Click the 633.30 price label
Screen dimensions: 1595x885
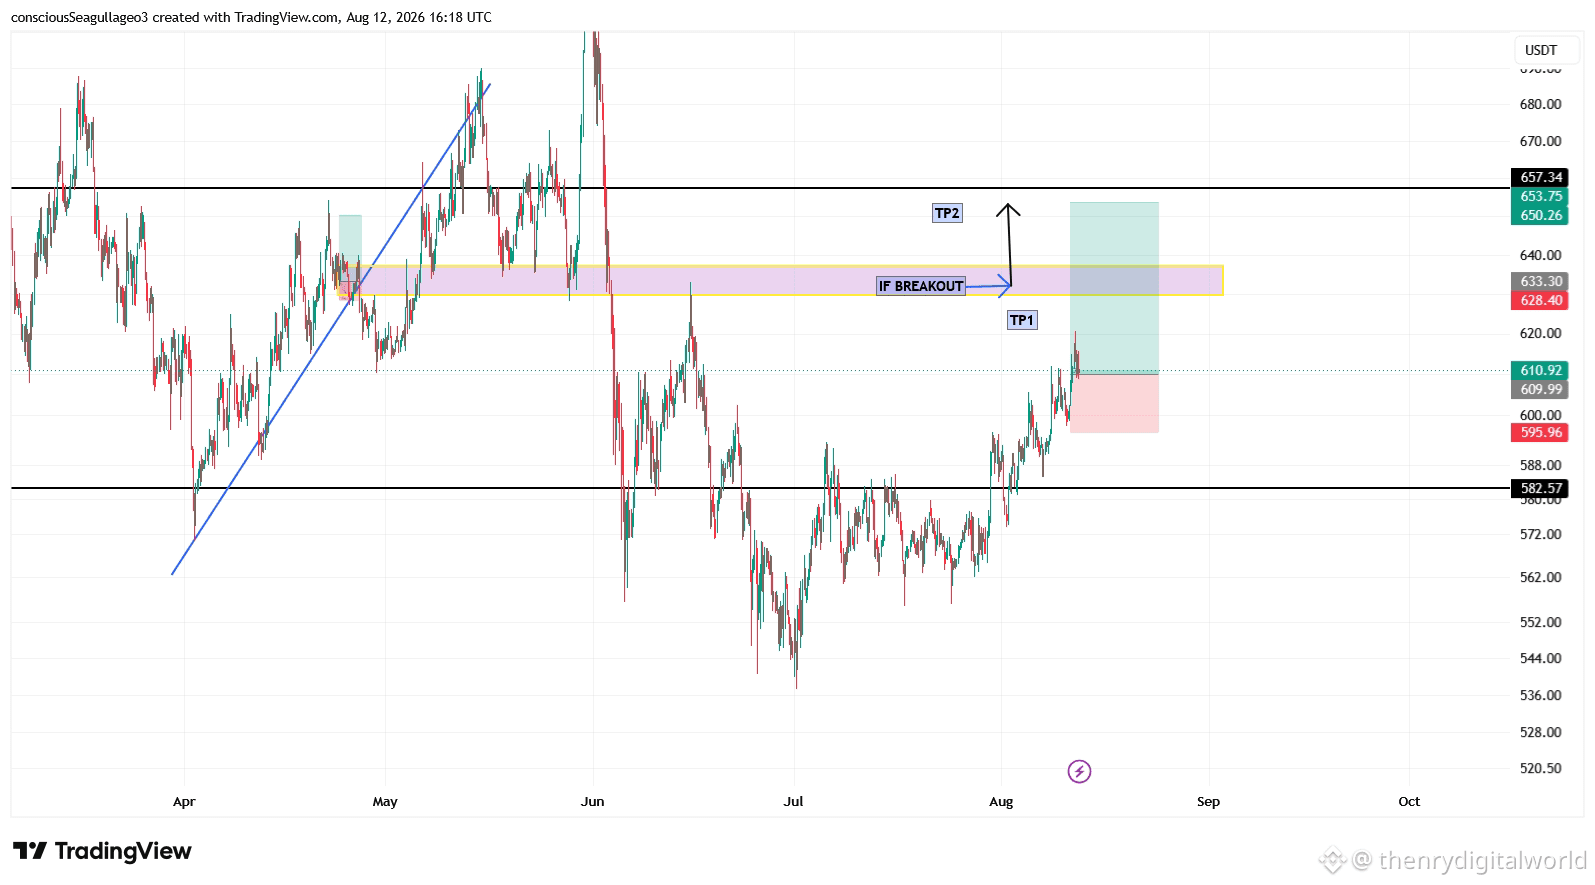[1540, 281]
